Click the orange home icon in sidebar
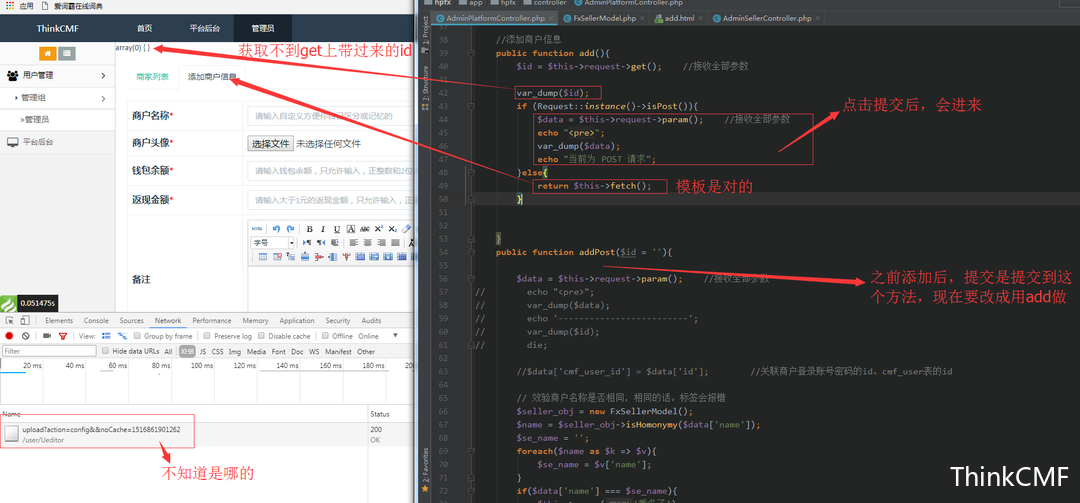Viewport: 1080px width, 503px height. (x=48, y=53)
